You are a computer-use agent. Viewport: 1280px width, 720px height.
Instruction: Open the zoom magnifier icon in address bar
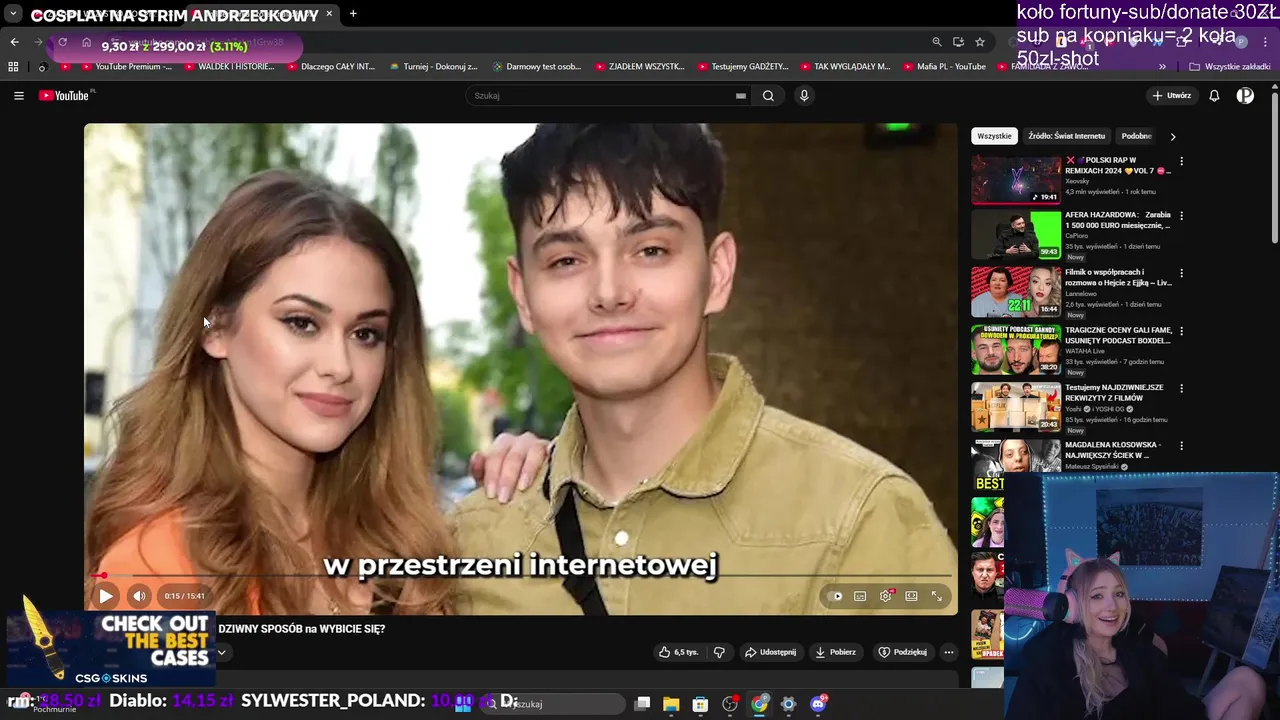(x=936, y=42)
